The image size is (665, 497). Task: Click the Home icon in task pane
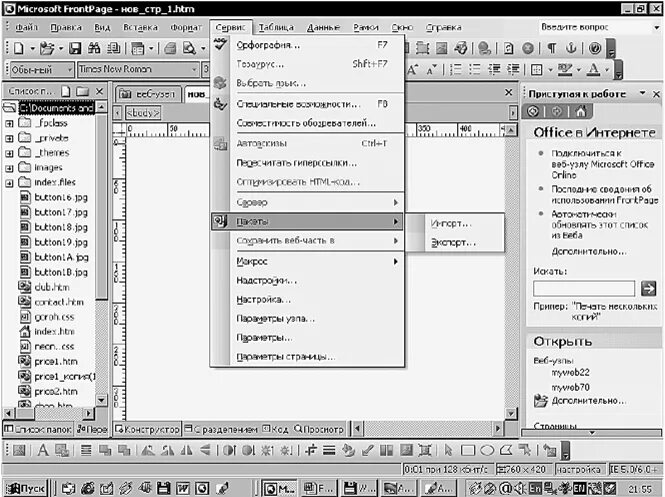click(x=581, y=112)
